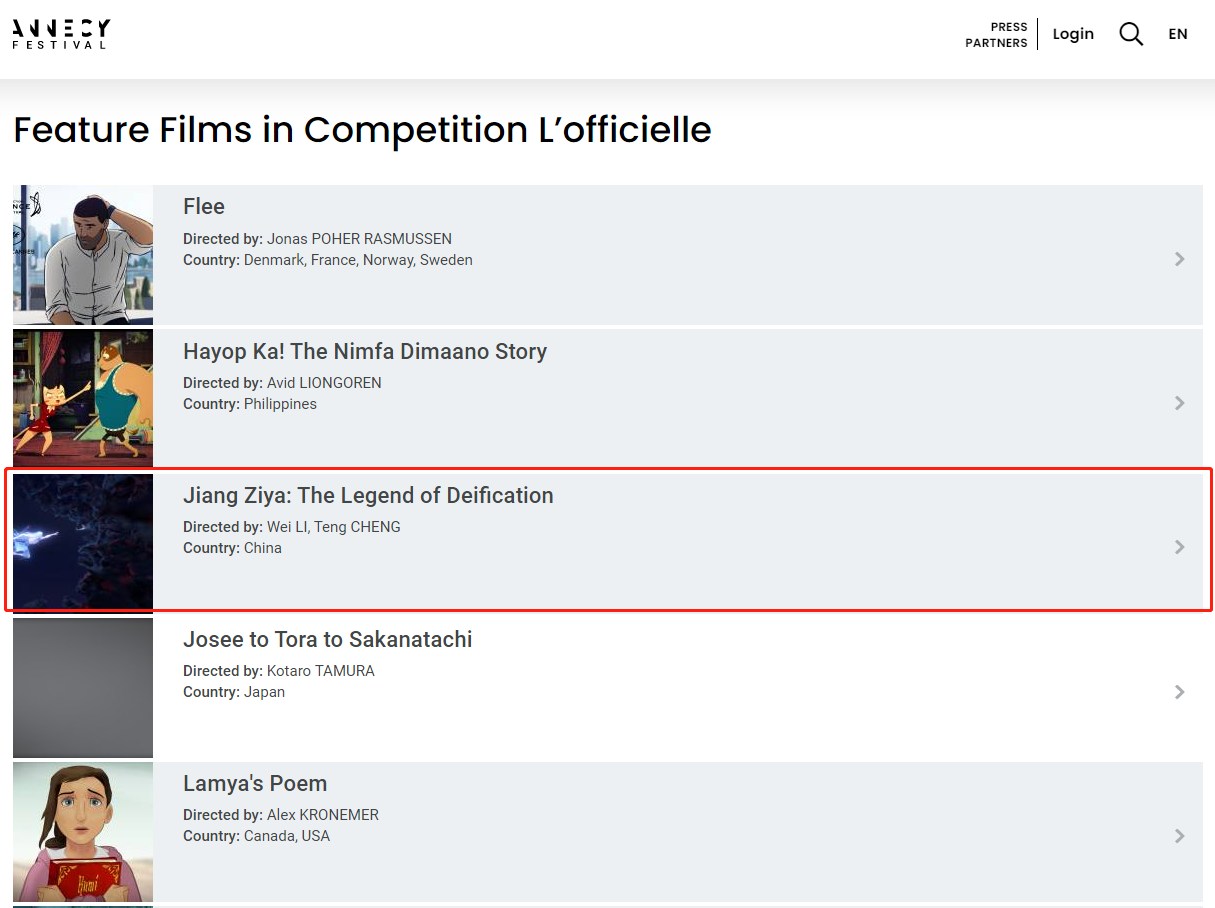
Task: Go to the Partners menu item
Action: click(996, 43)
